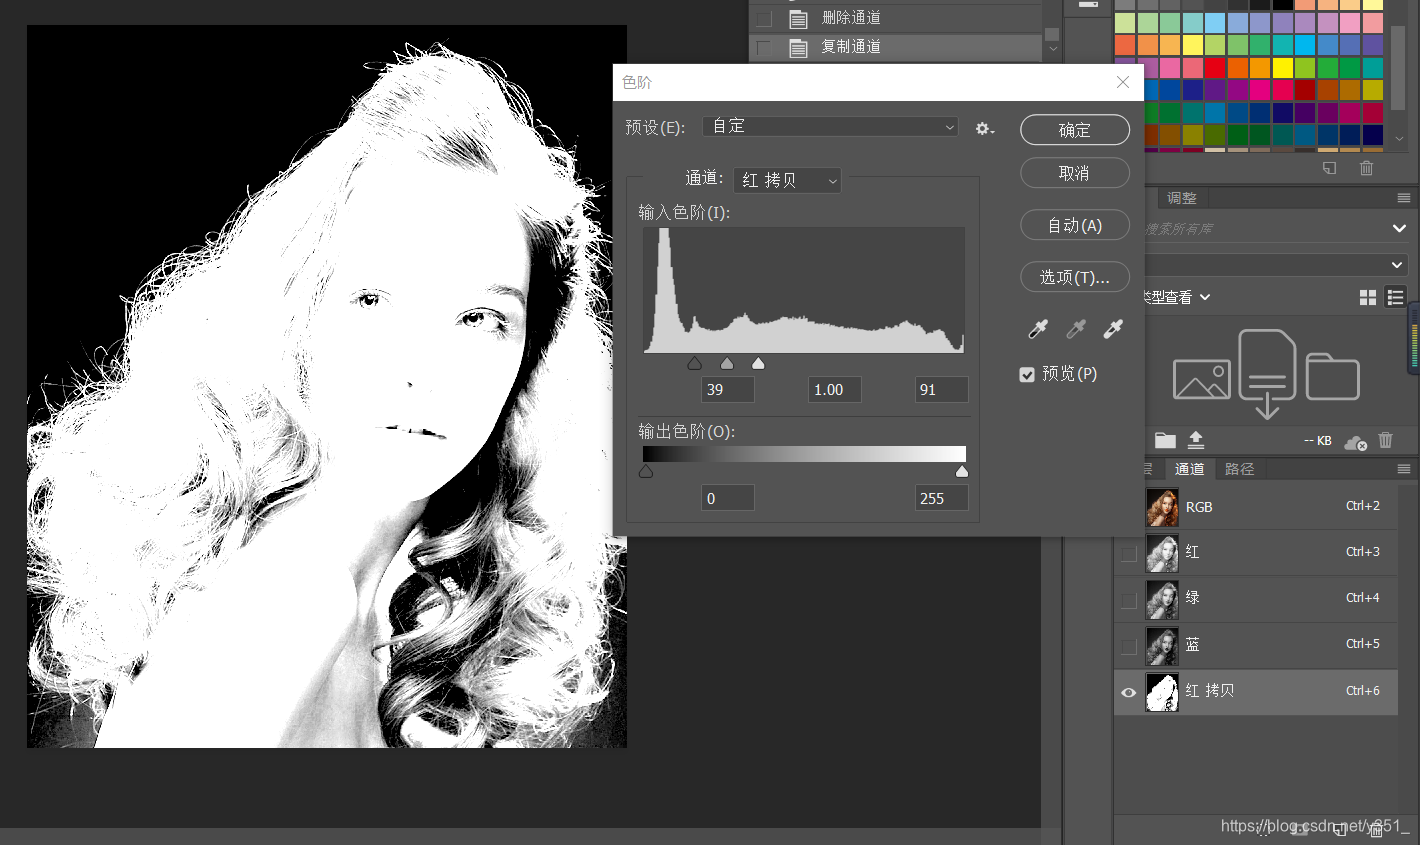This screenshot has width=1420, height=845.
Task: Click the Libraries trash icon
Action: 1385,440
